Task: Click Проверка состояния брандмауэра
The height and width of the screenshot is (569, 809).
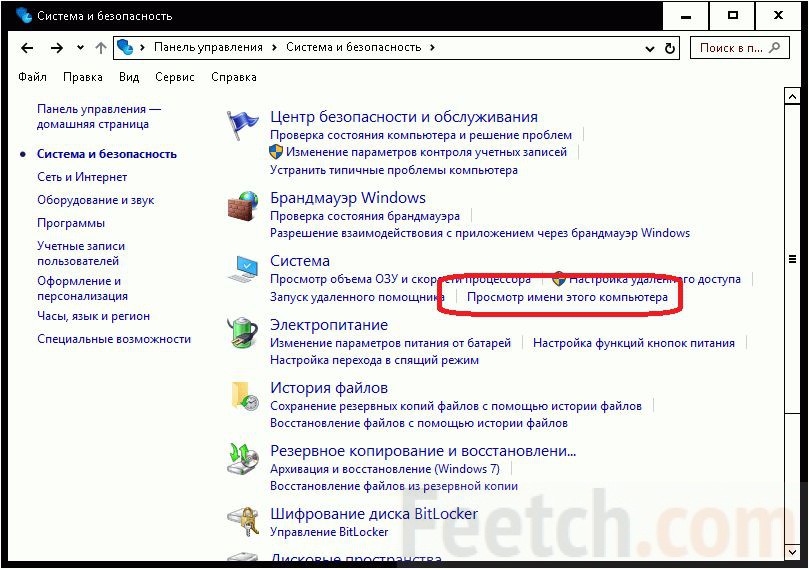Action: tap(365, 216)
